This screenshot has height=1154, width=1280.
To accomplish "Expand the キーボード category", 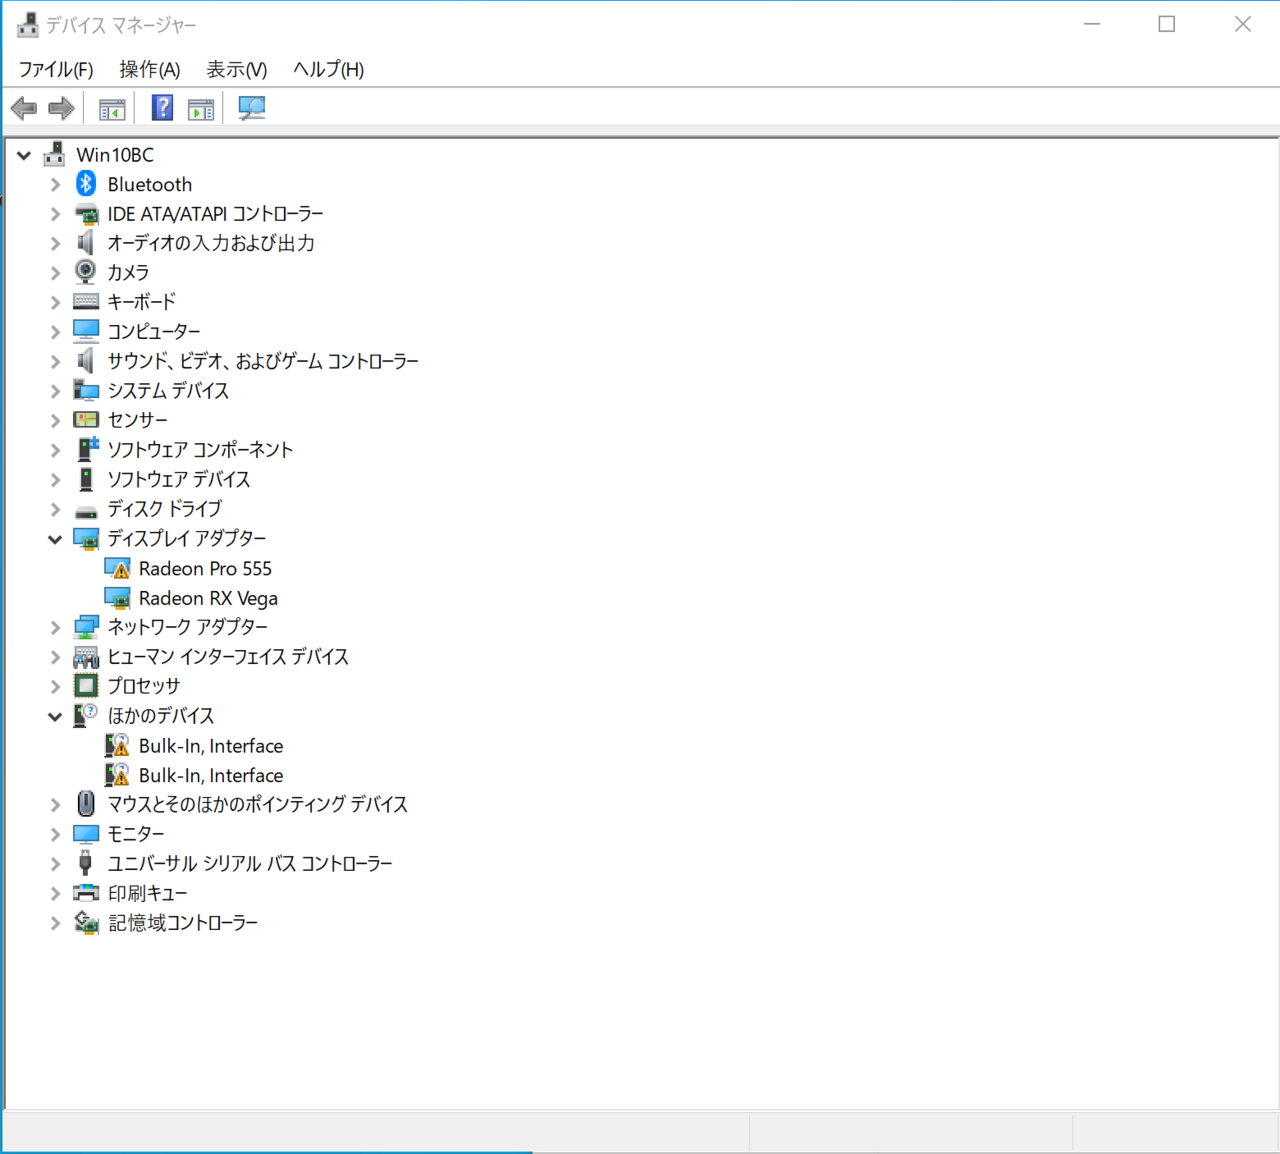I will tap(56, 302).
